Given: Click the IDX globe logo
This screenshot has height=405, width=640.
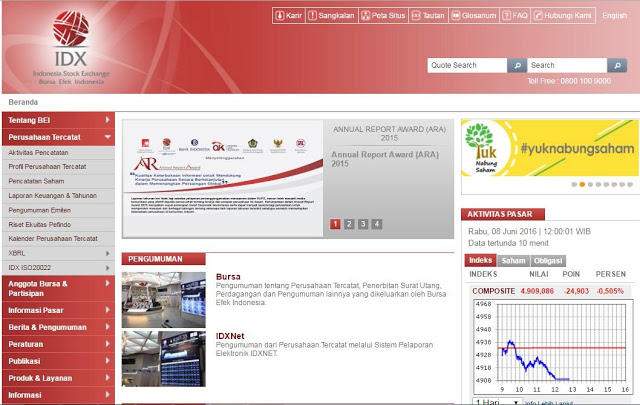Looking at the screenshot, I should pyautogui.click(x=71, y=28).
